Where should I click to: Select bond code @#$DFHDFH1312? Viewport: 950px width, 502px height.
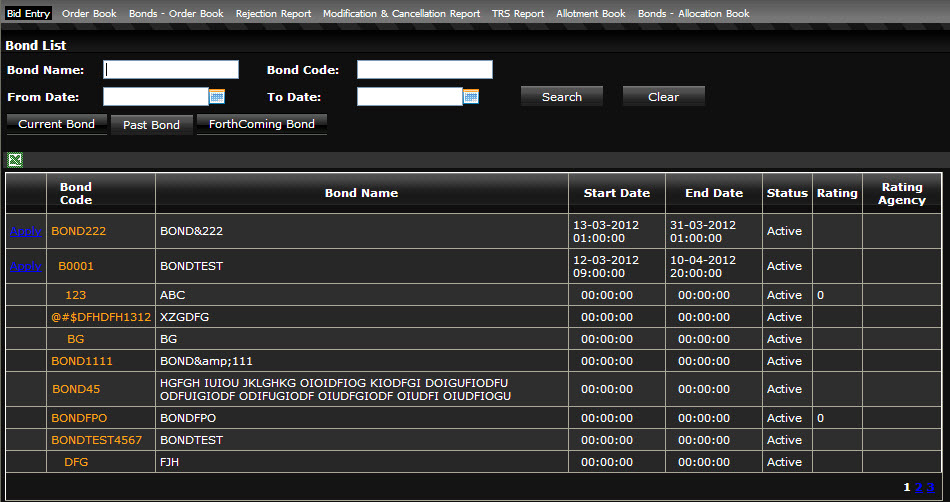click(101, 317)
